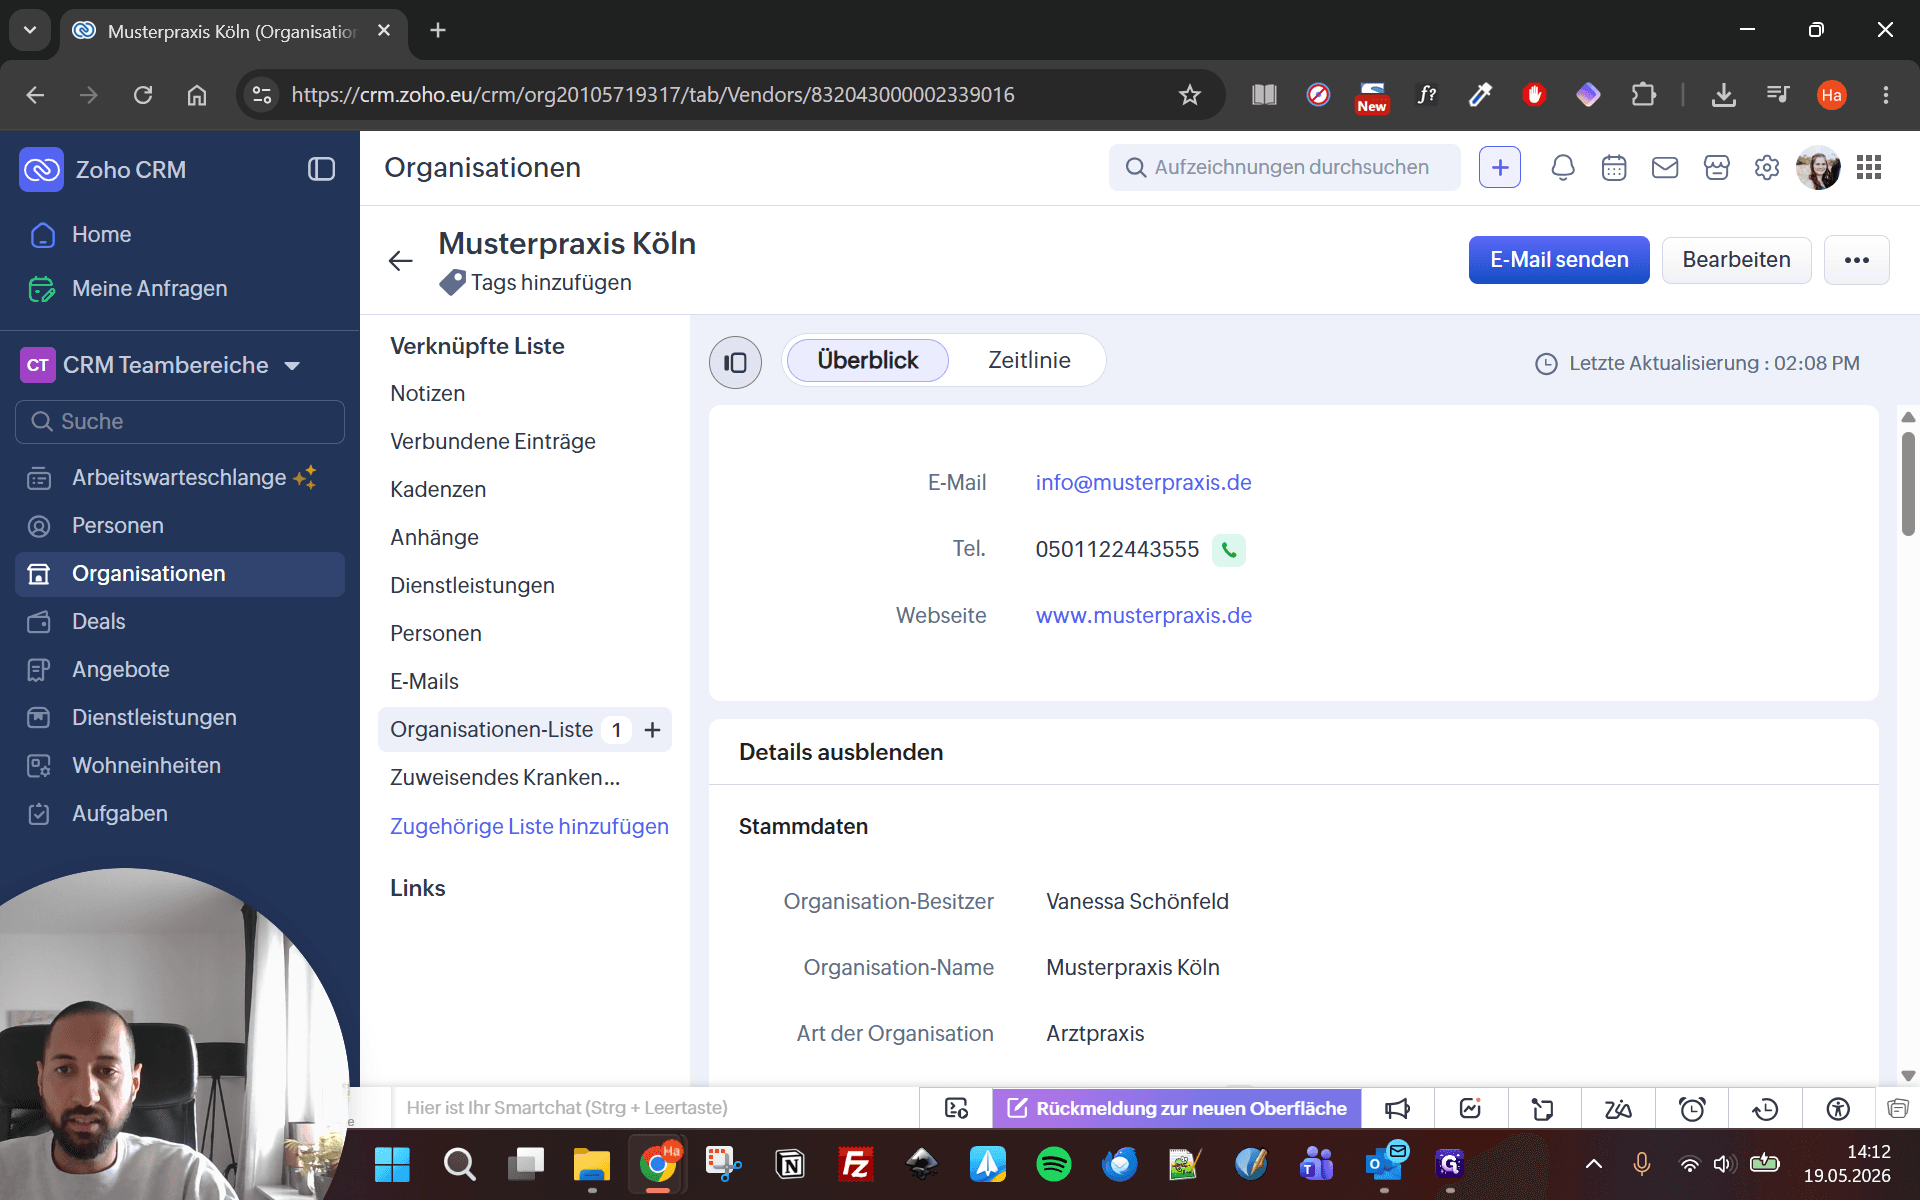Click Zugehörige Liste hinzufügen link

[529, 827]
